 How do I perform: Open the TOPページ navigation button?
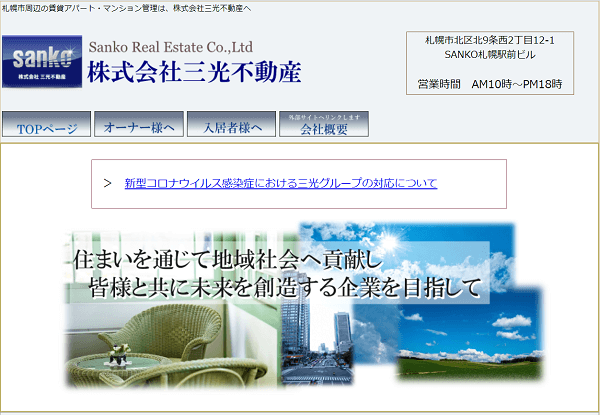click(46, 124)
